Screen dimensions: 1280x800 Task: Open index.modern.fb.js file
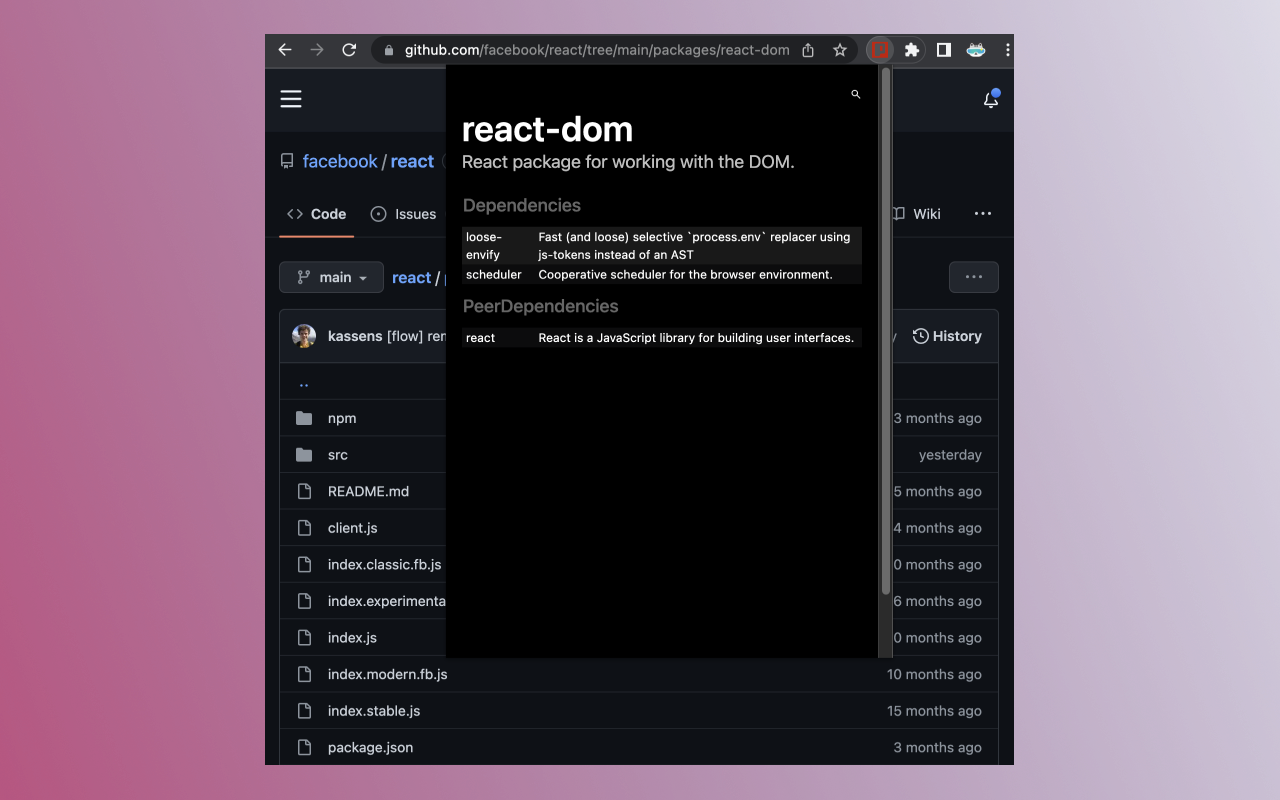tap(388, 674)
